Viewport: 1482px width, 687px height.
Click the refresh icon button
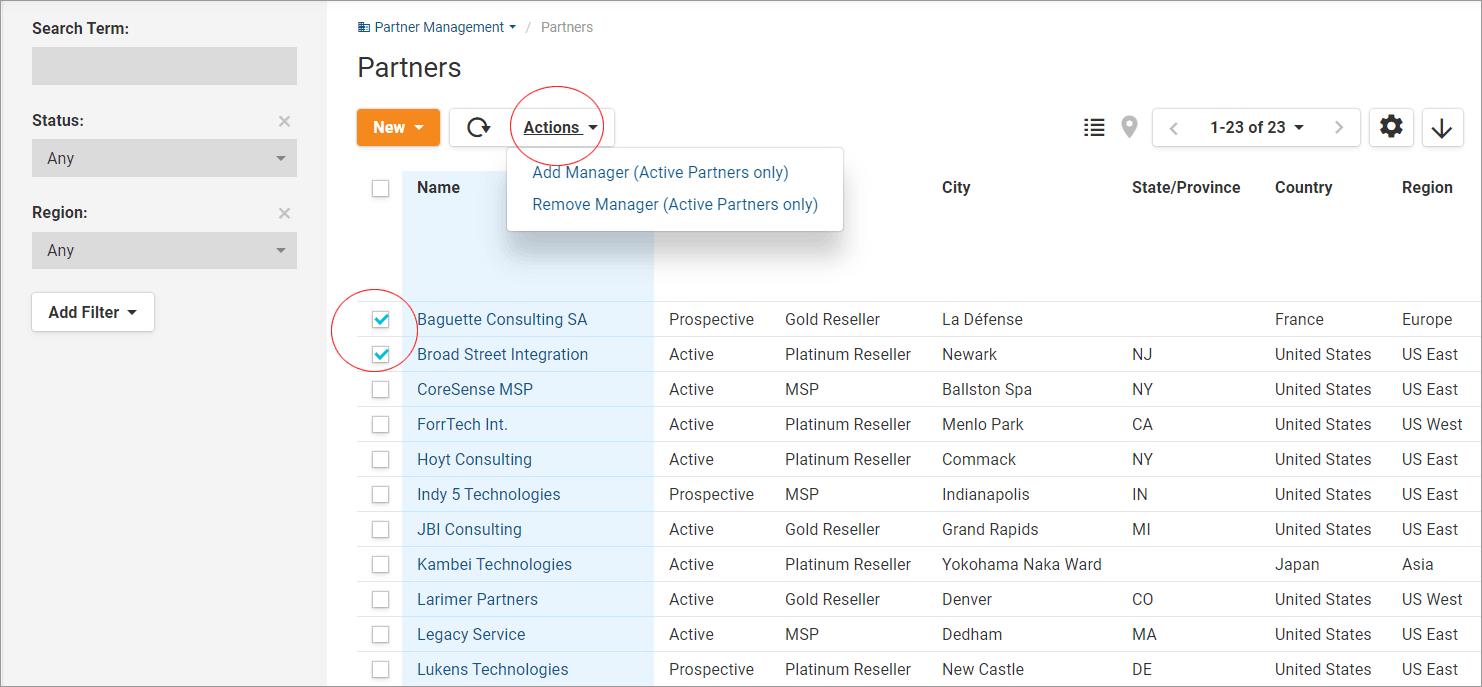479,127
